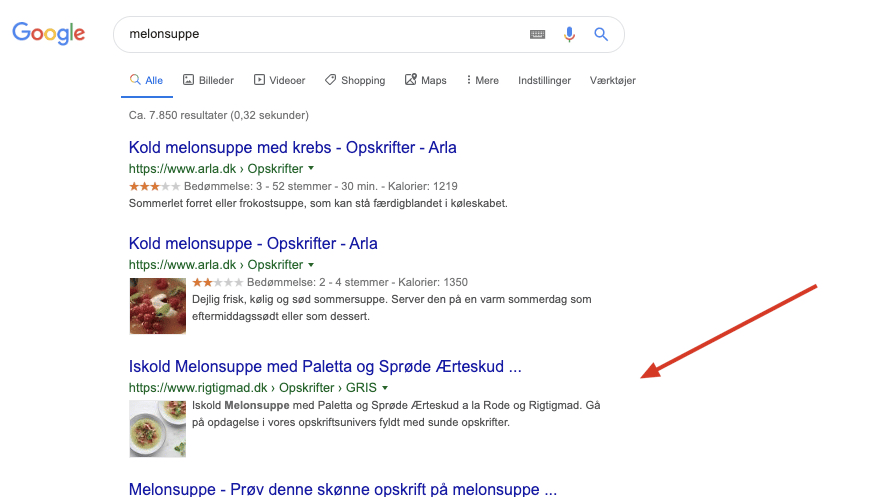Screen dimensions: 884x497
Task: Open the Shopping tab
Action: (355, 80)
